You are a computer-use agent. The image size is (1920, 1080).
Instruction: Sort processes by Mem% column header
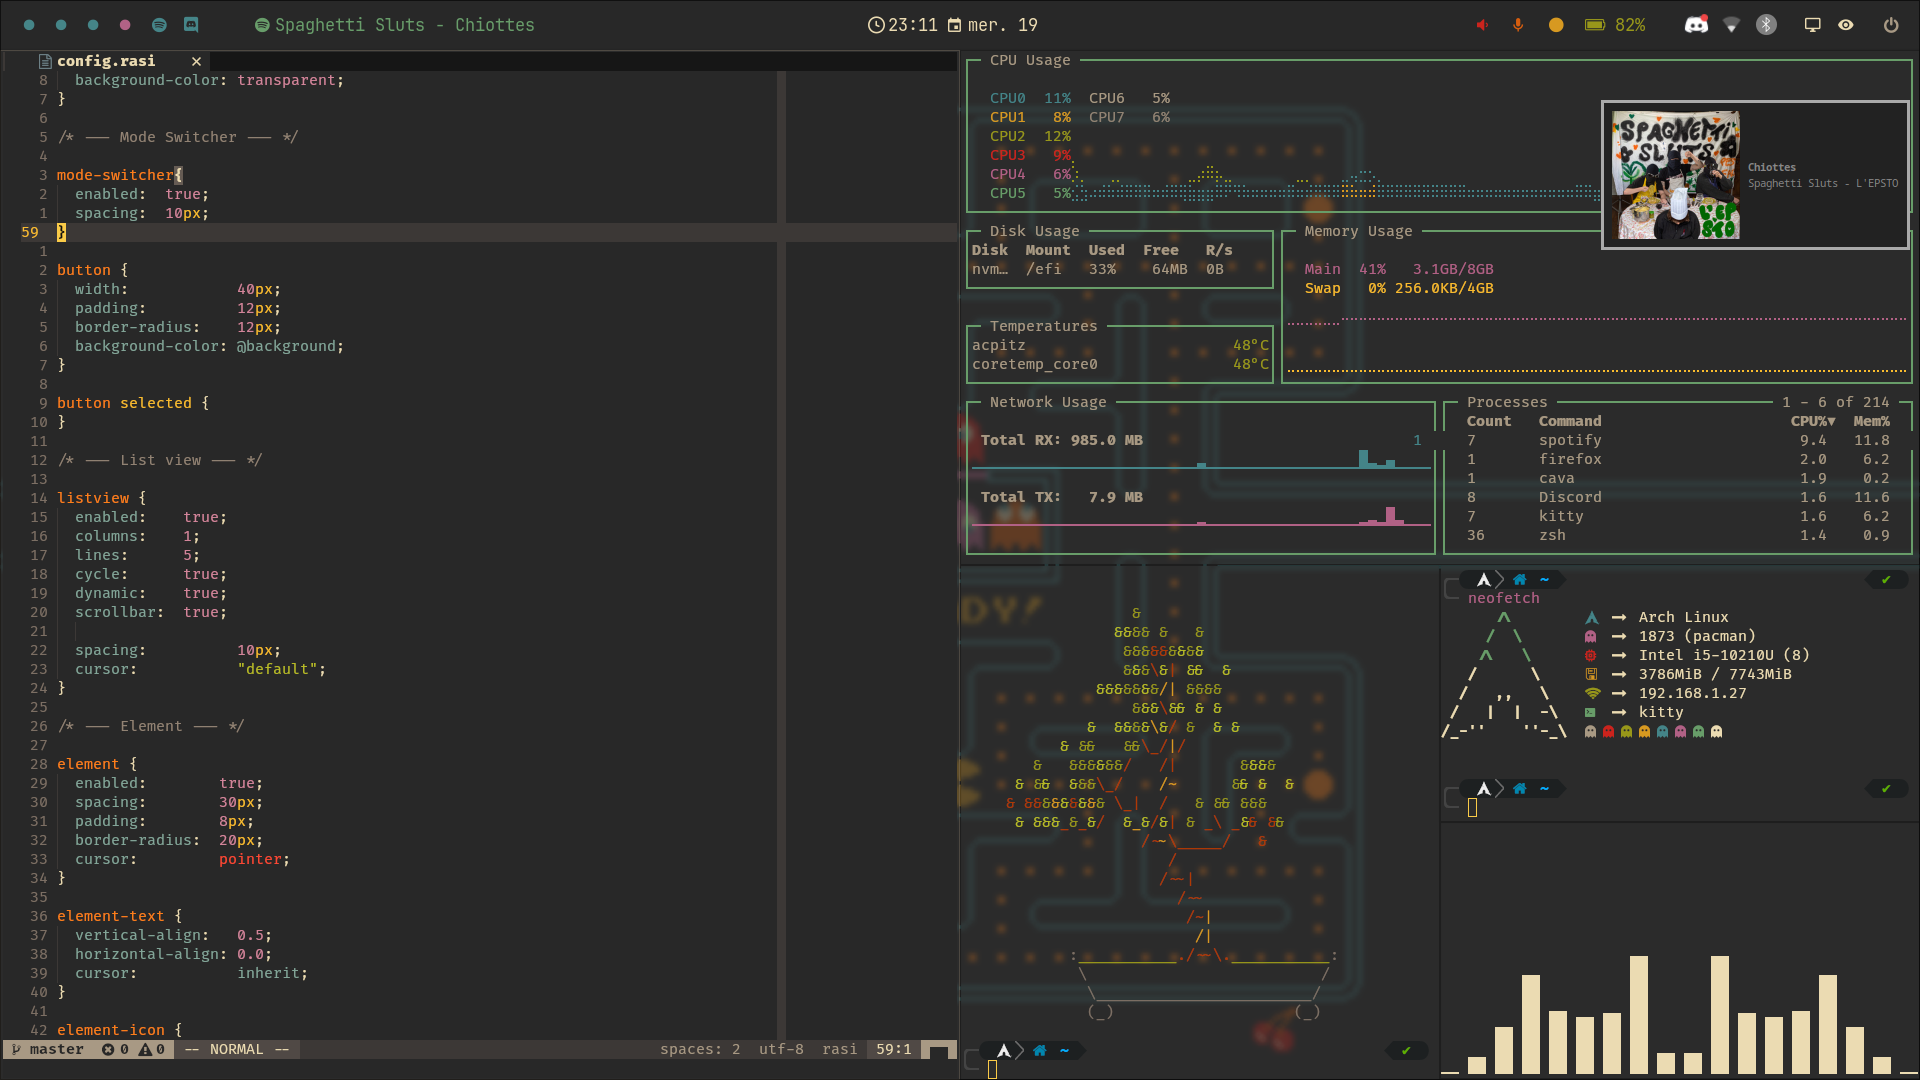pyautogui.click(x=1871, y=421)
